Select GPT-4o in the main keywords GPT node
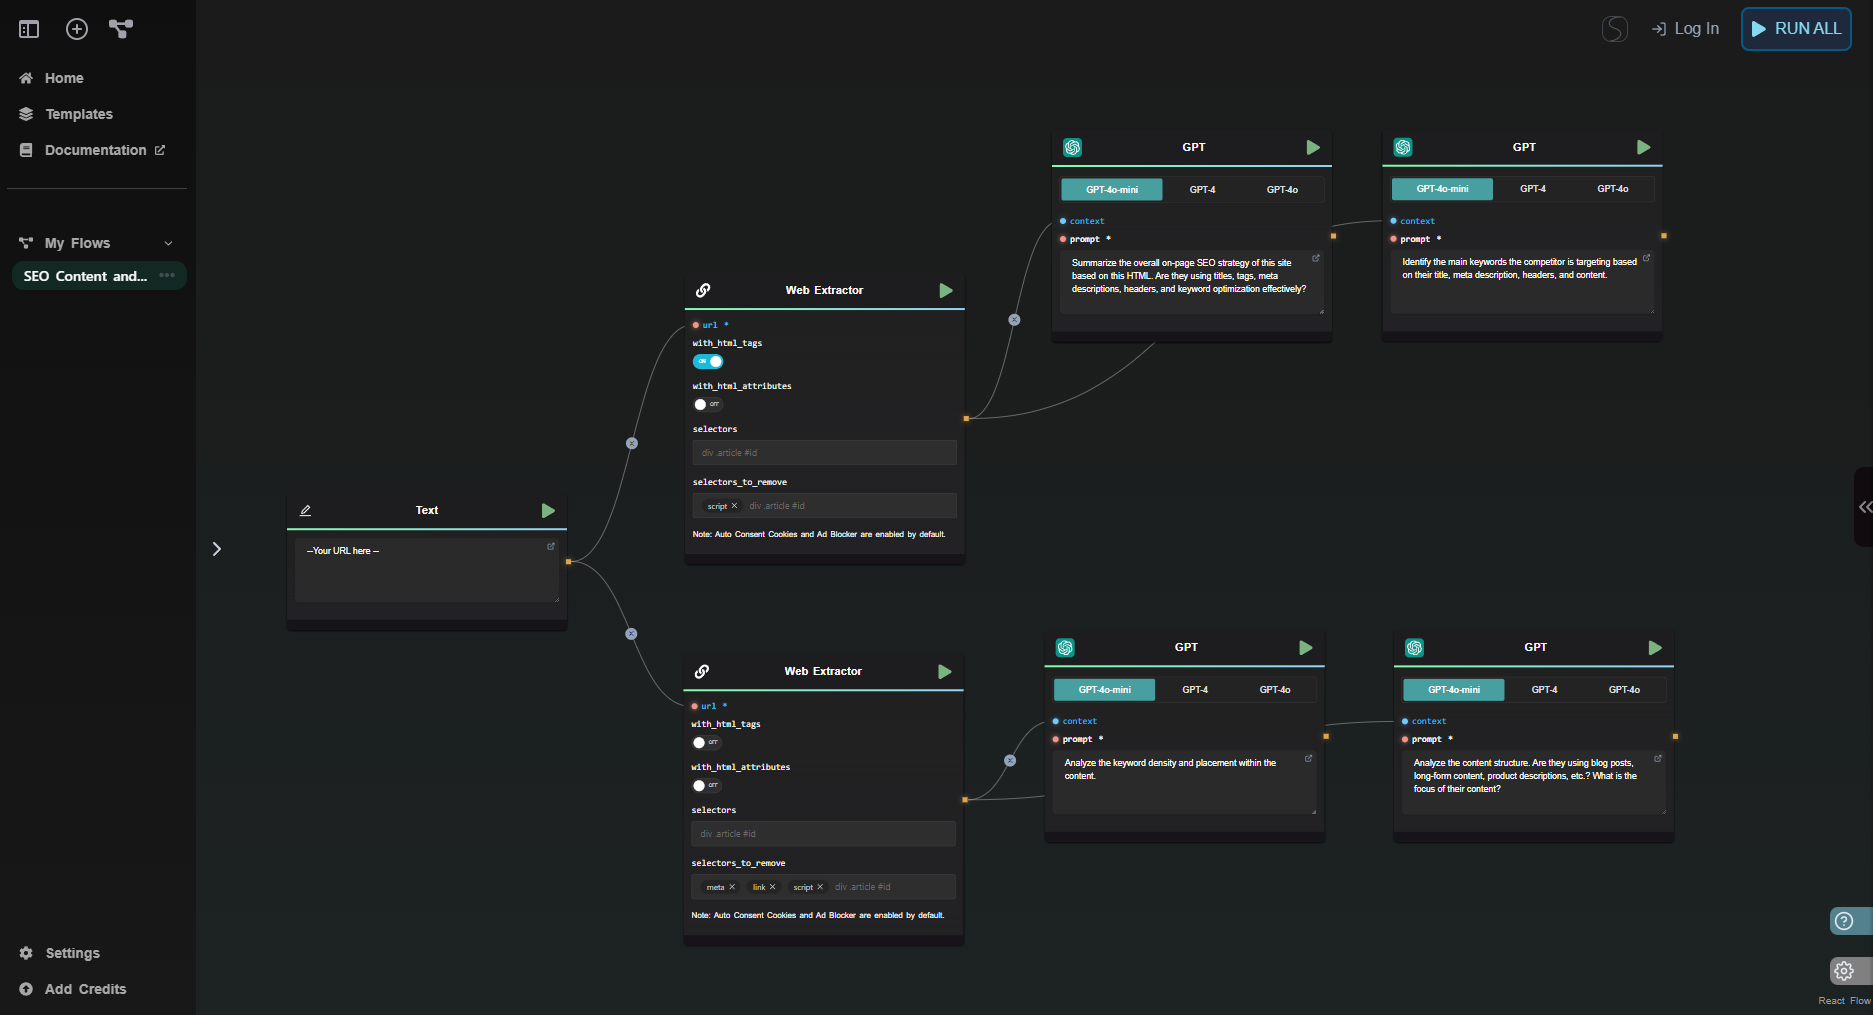The image size is (1873, 1015). (x=1613, y=189)
